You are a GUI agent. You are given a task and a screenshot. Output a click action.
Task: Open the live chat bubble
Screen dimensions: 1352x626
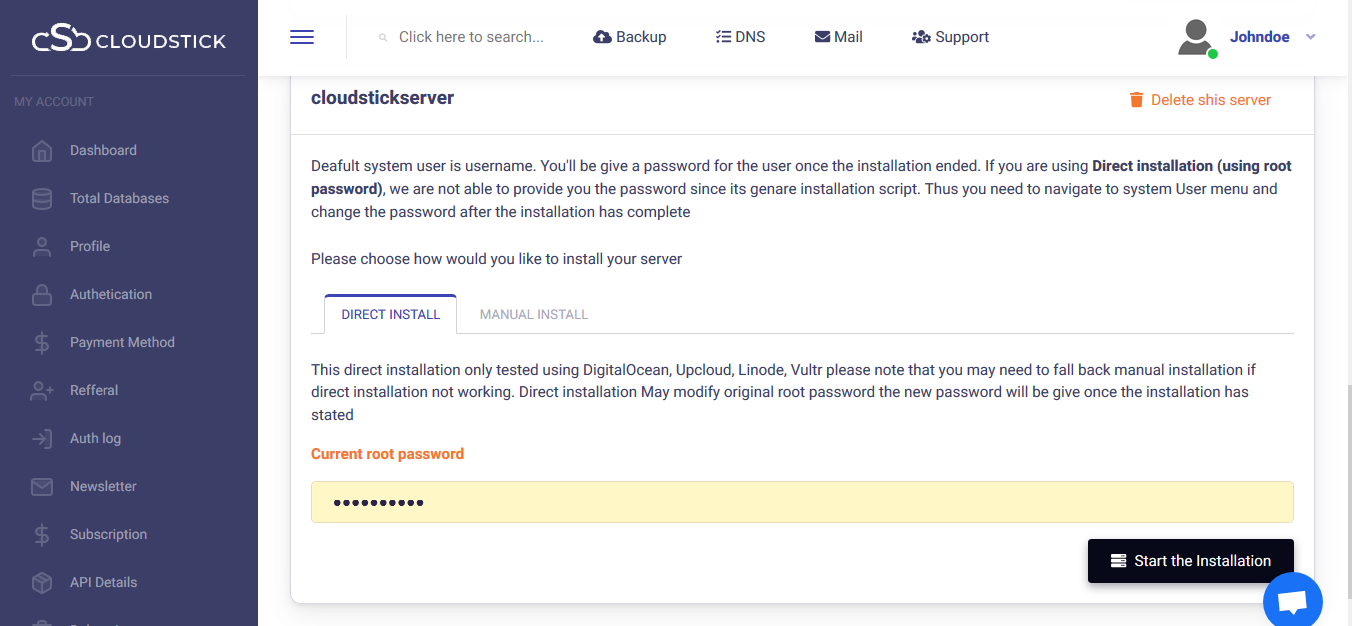1292,602
